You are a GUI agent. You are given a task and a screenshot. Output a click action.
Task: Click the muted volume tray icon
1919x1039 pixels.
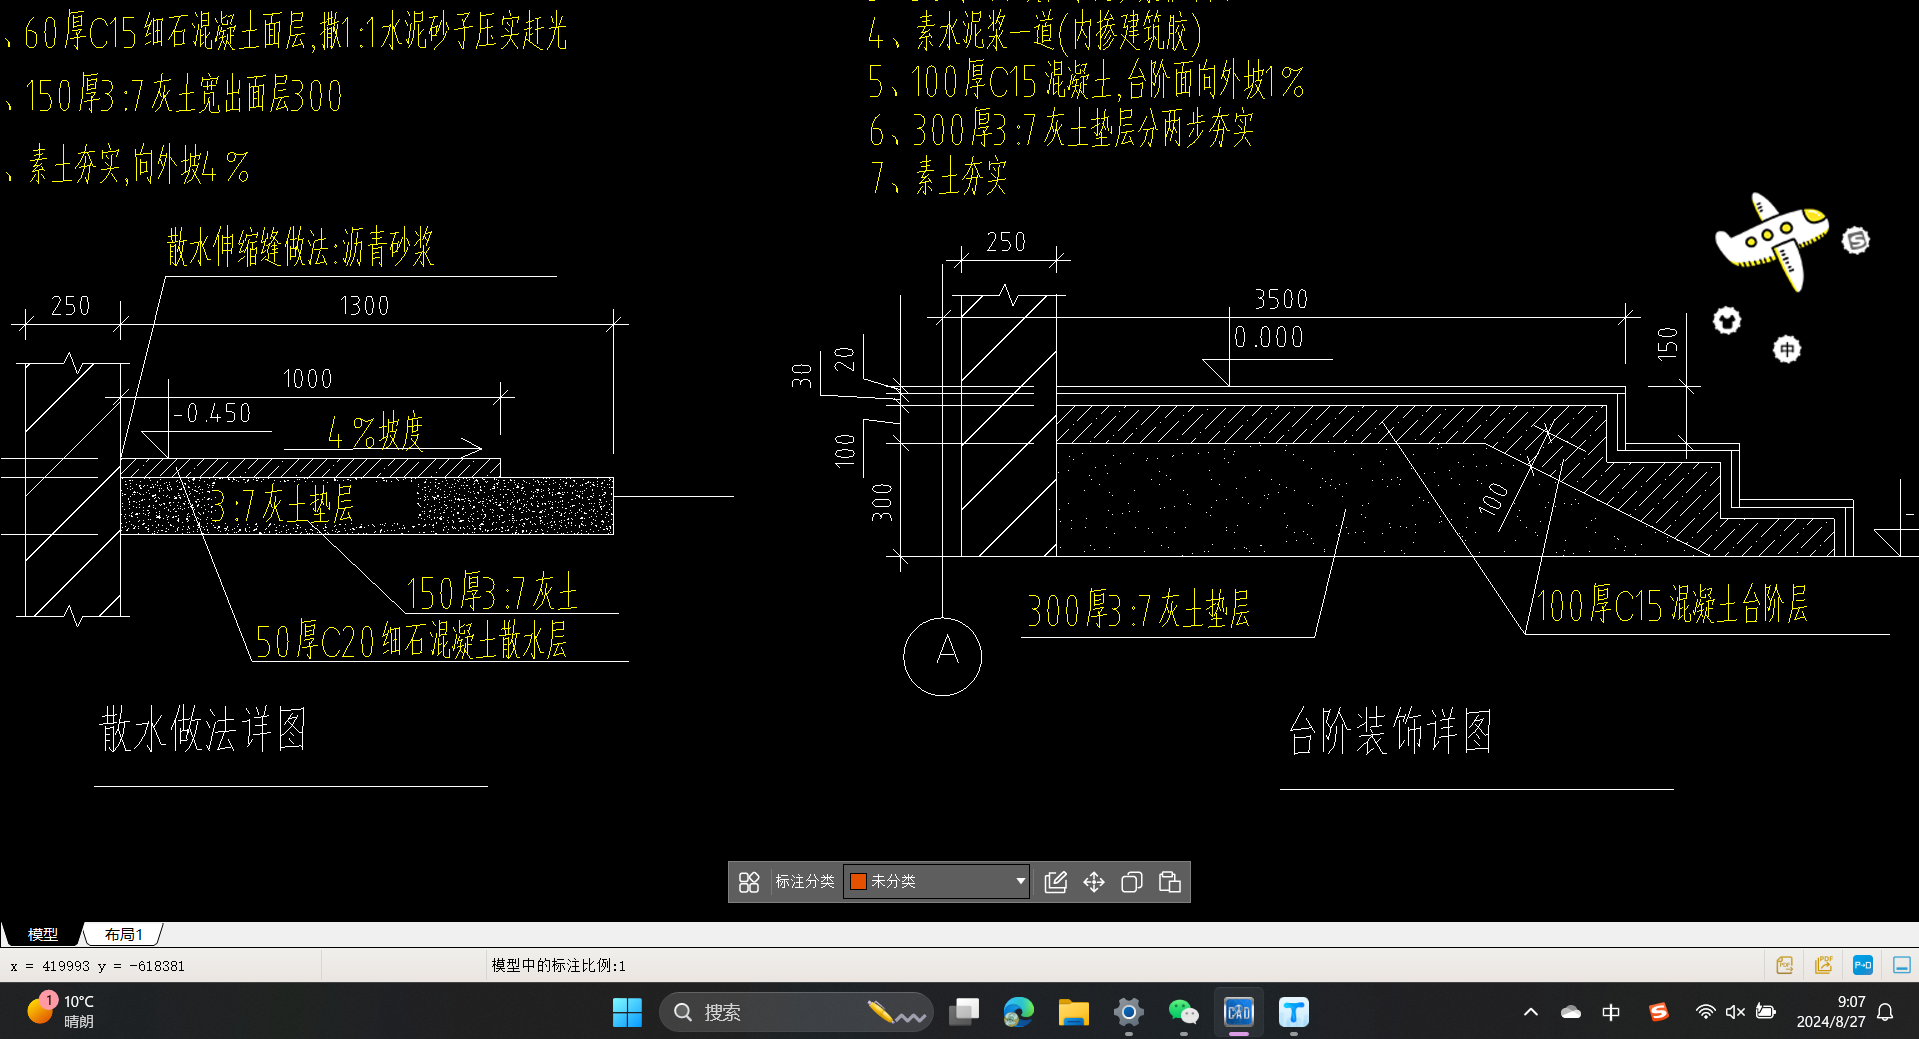click(x=1735, y=1012)
